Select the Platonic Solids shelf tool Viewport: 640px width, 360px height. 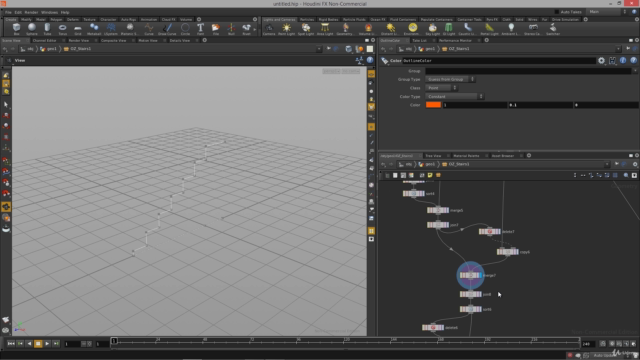click(130, 29)
